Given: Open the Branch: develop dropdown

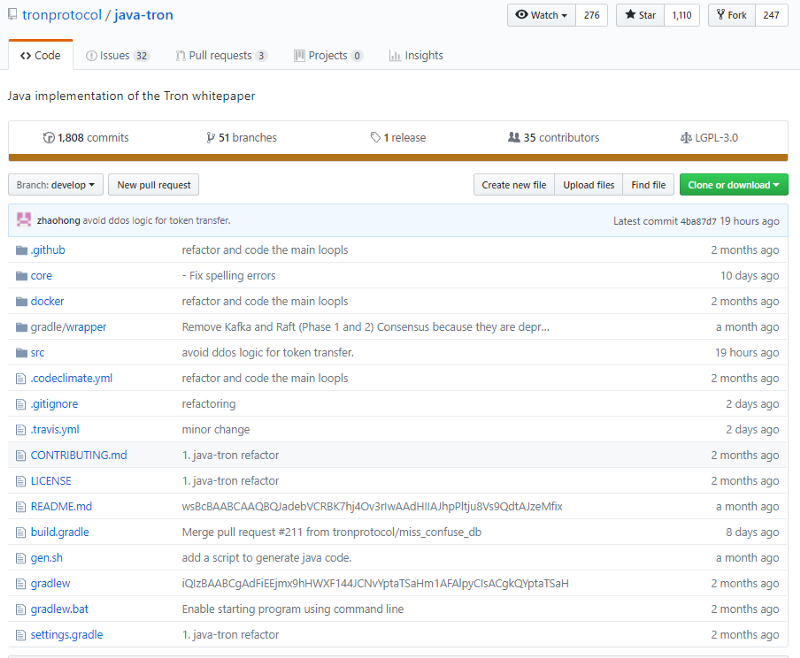Looking at the screenshot, I should (x=55, y=185).
